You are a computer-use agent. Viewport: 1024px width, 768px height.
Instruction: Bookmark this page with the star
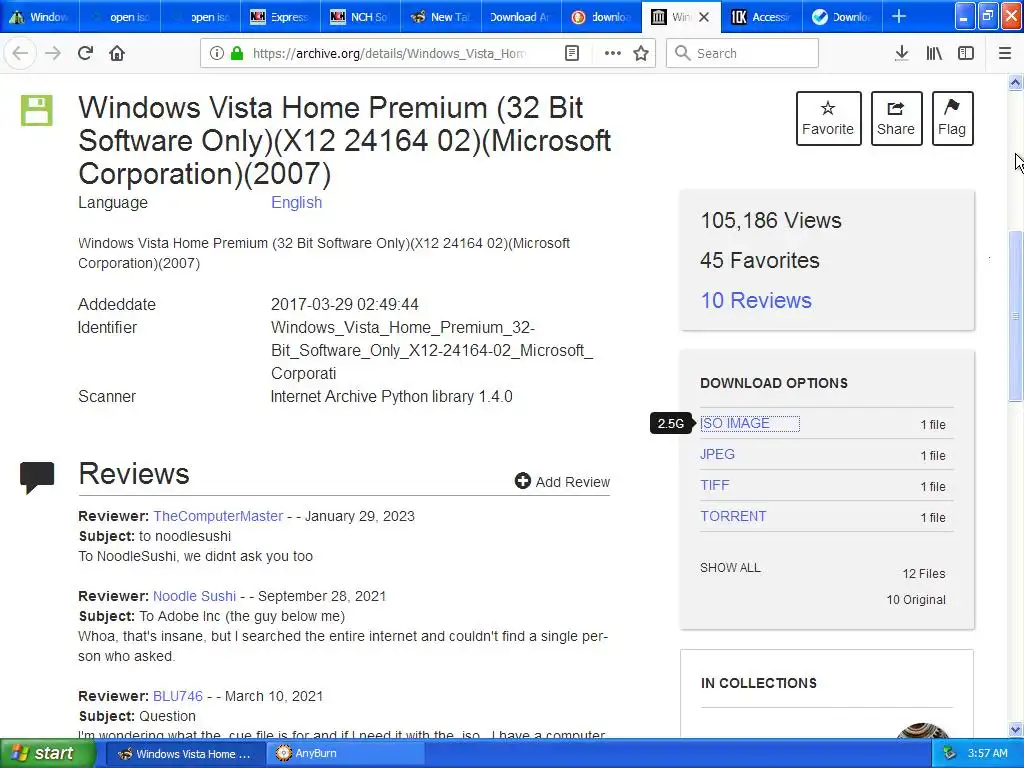(x=641, y=54)
